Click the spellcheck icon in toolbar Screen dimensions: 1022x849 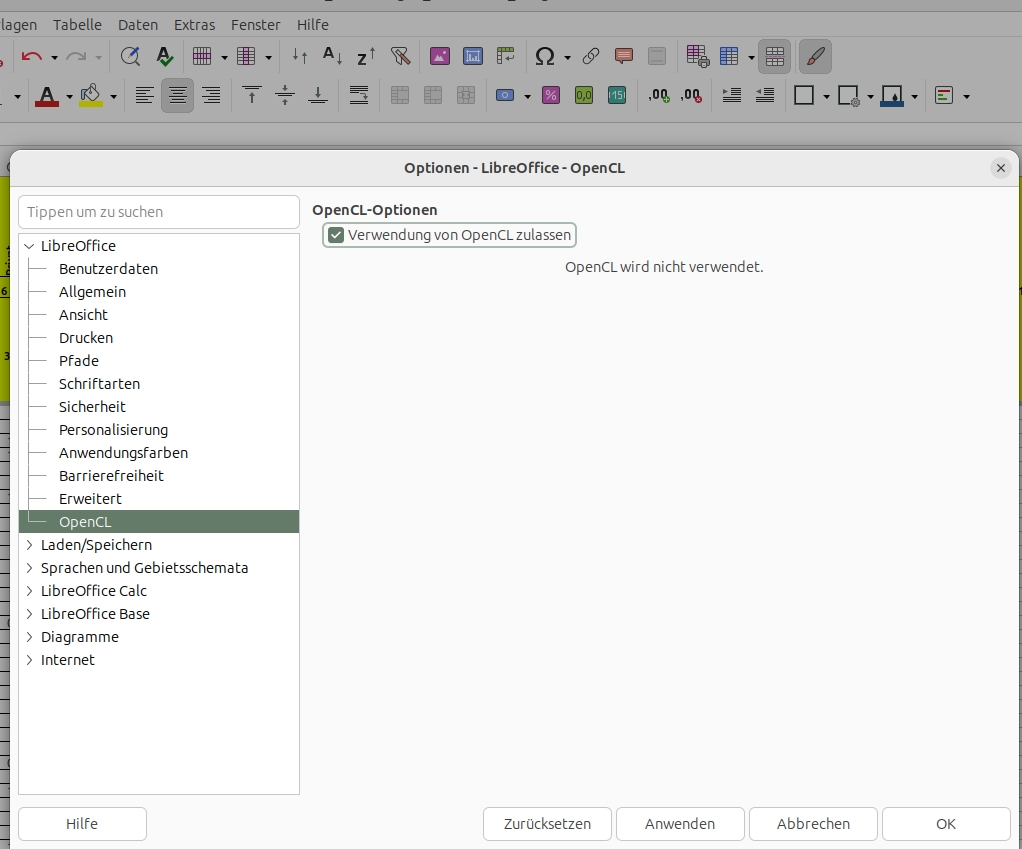click(165, 56)
